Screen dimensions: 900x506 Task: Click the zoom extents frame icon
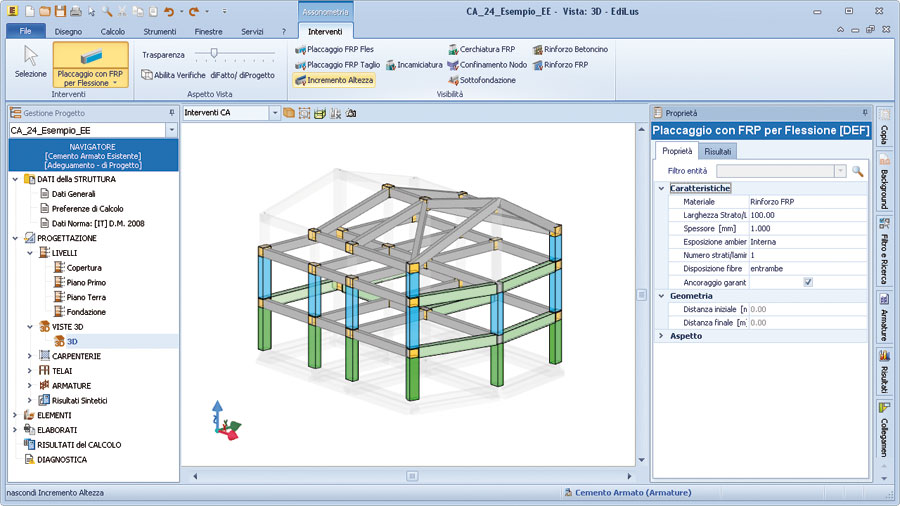pos(304,113)
